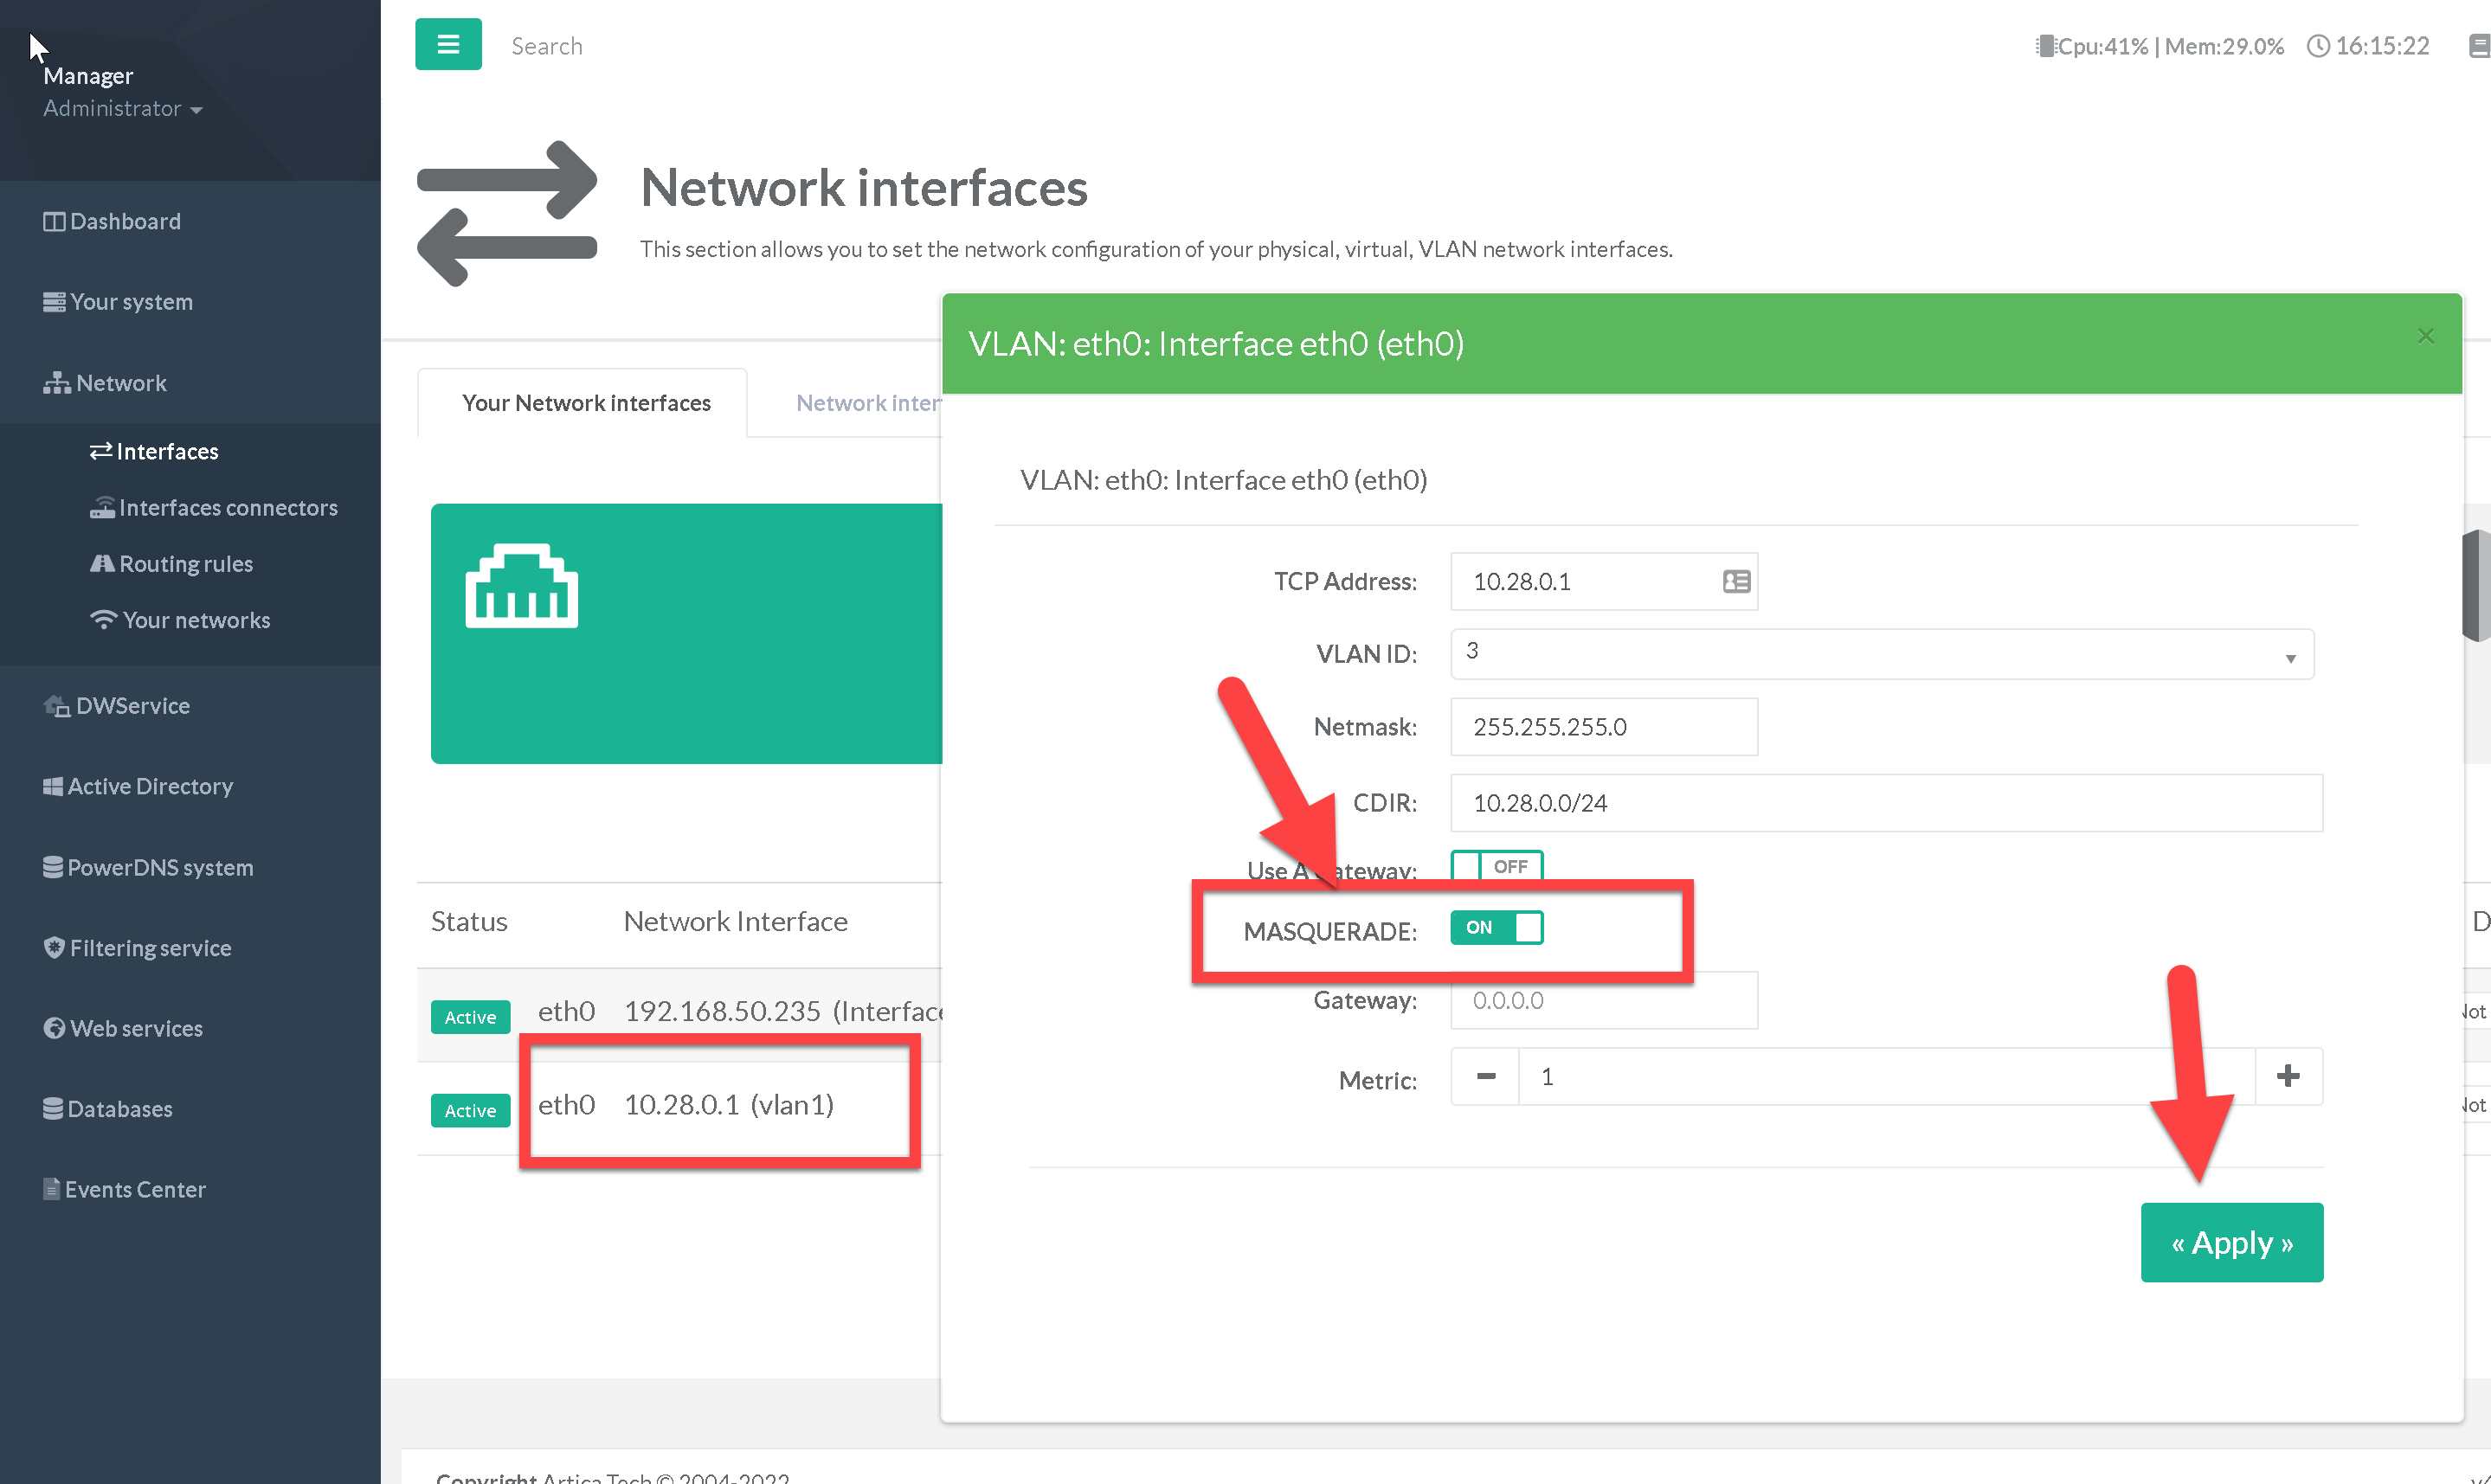2491x1484 pixels.
Task: Open Events Center in the sidebar
Action: pos(134,1189)
